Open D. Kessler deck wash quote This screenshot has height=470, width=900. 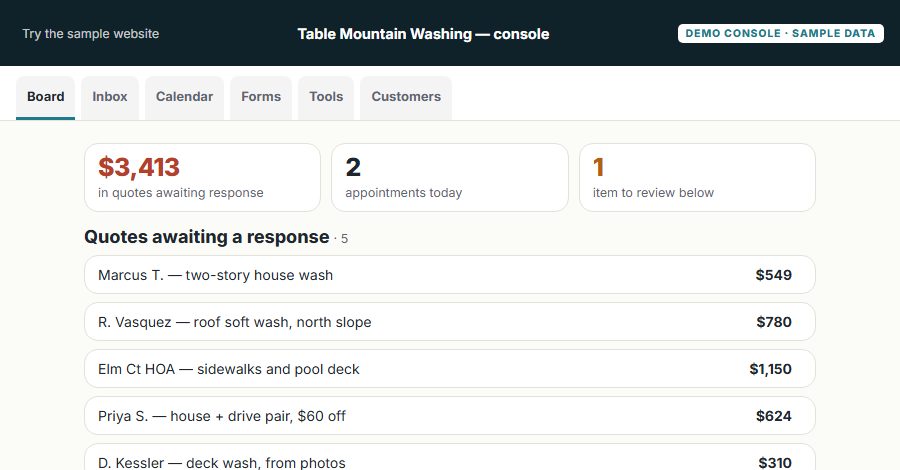pyautogui.click(x=450, y=457)
